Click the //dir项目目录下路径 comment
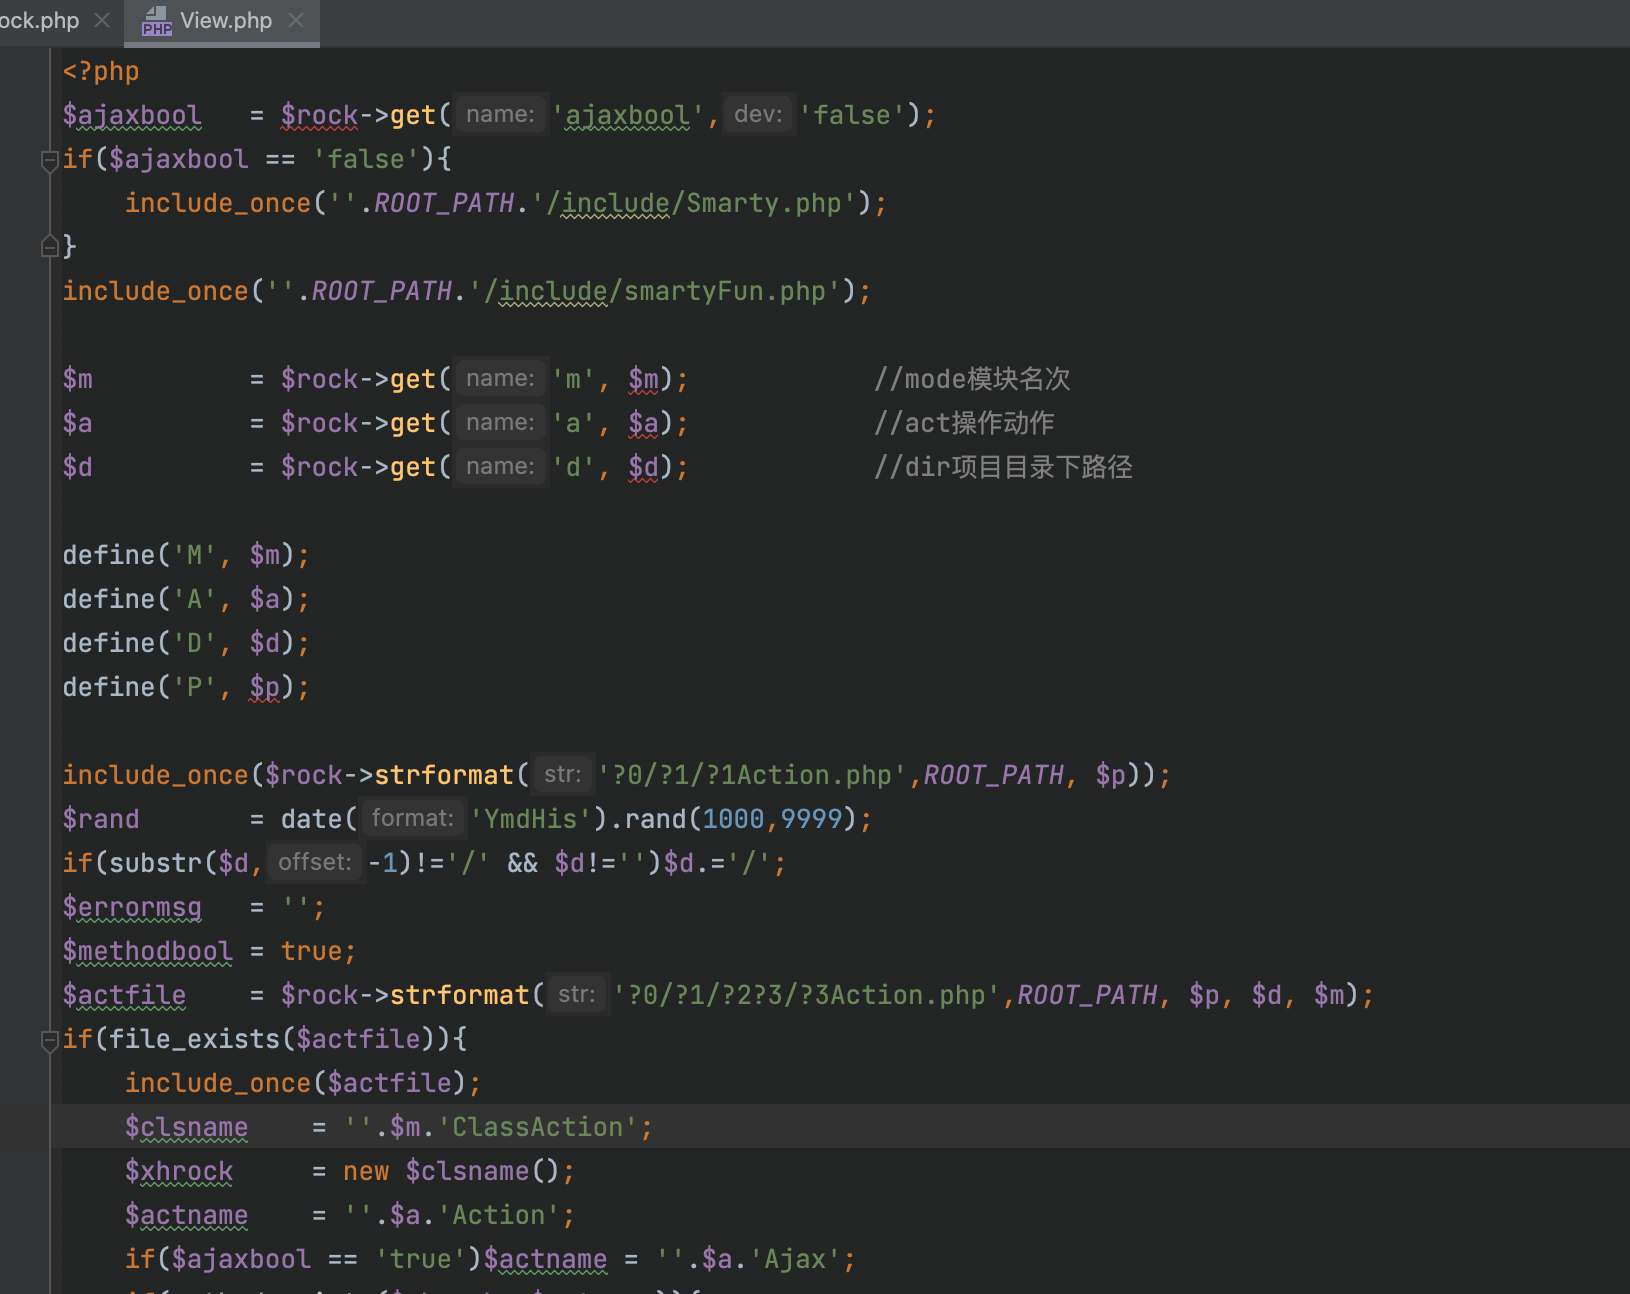 [x=1003, y=468]
